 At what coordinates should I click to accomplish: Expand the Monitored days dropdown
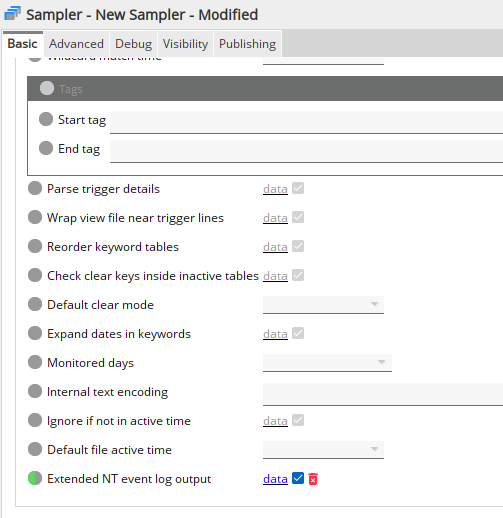pos(327,363)
